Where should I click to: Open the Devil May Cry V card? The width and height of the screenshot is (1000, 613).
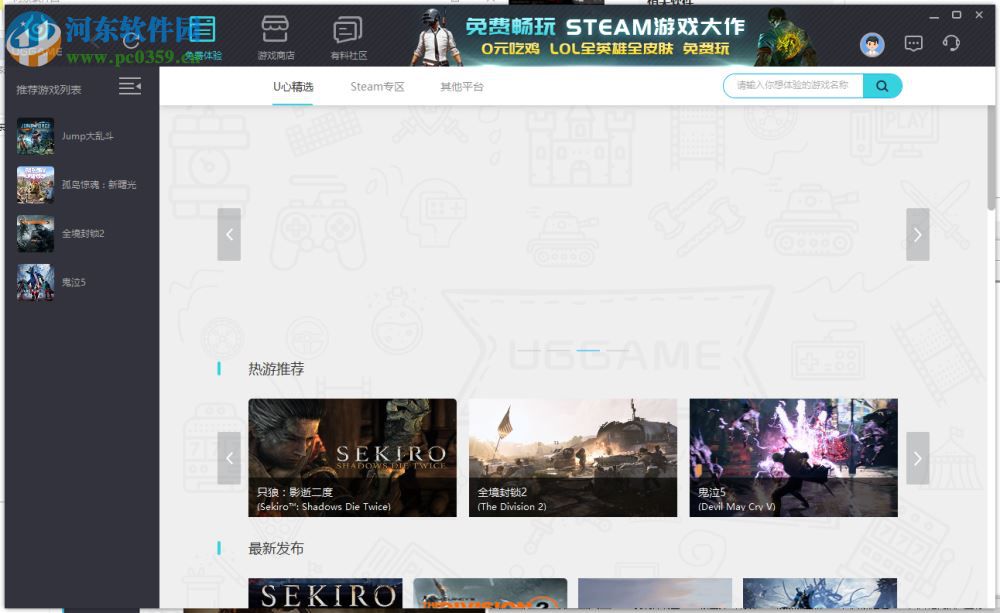(793, 457)
